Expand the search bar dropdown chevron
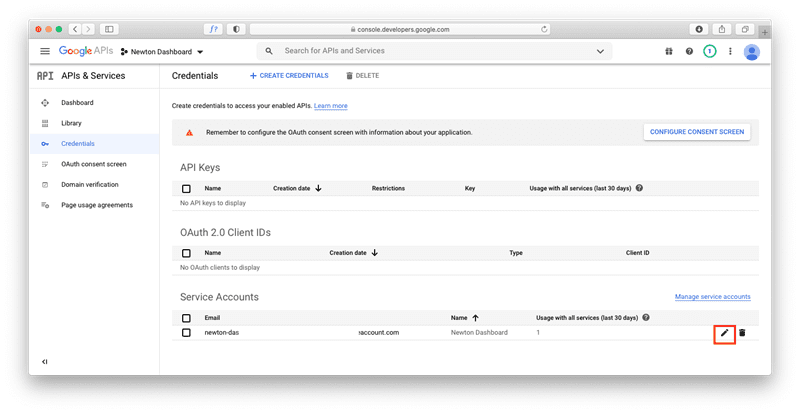Screen dimensions: 800x413 point(601,51)
